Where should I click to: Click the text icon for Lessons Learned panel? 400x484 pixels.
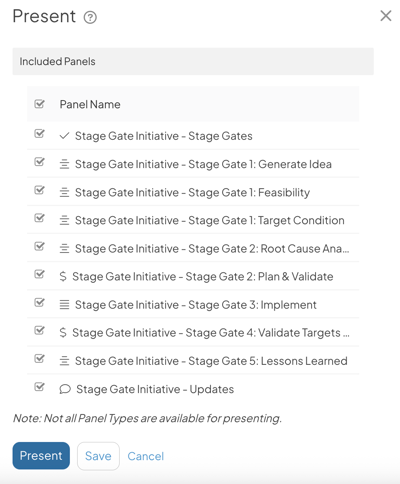[x=64, y=361]
